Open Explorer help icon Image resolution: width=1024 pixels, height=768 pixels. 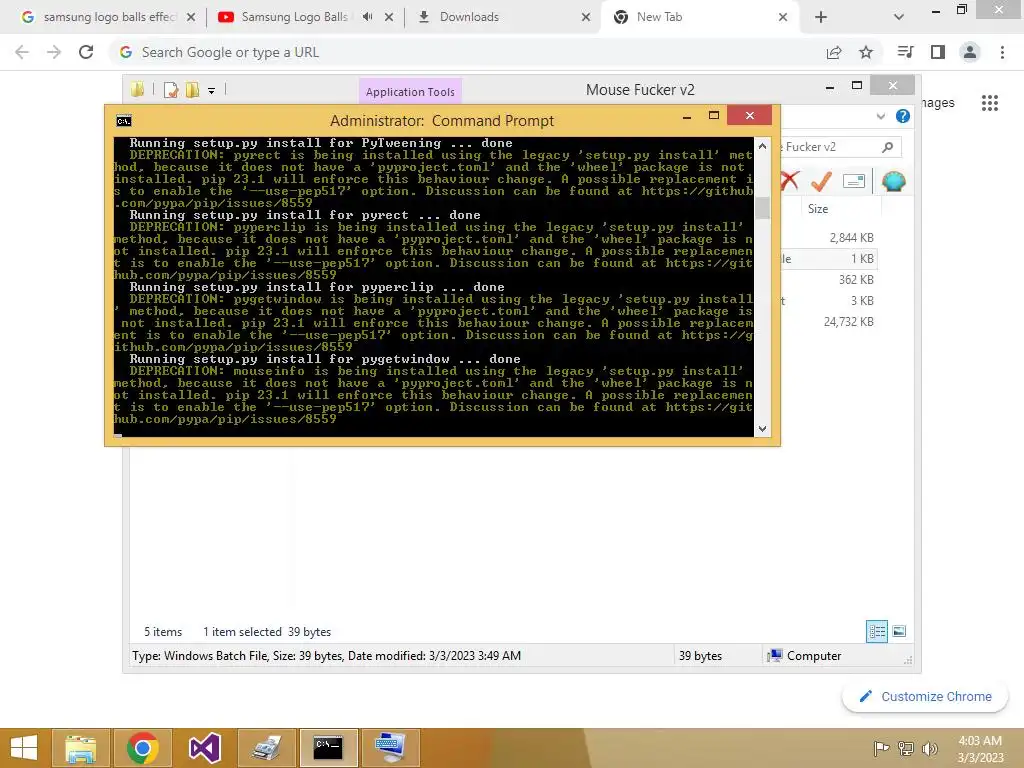click(903, 116)
